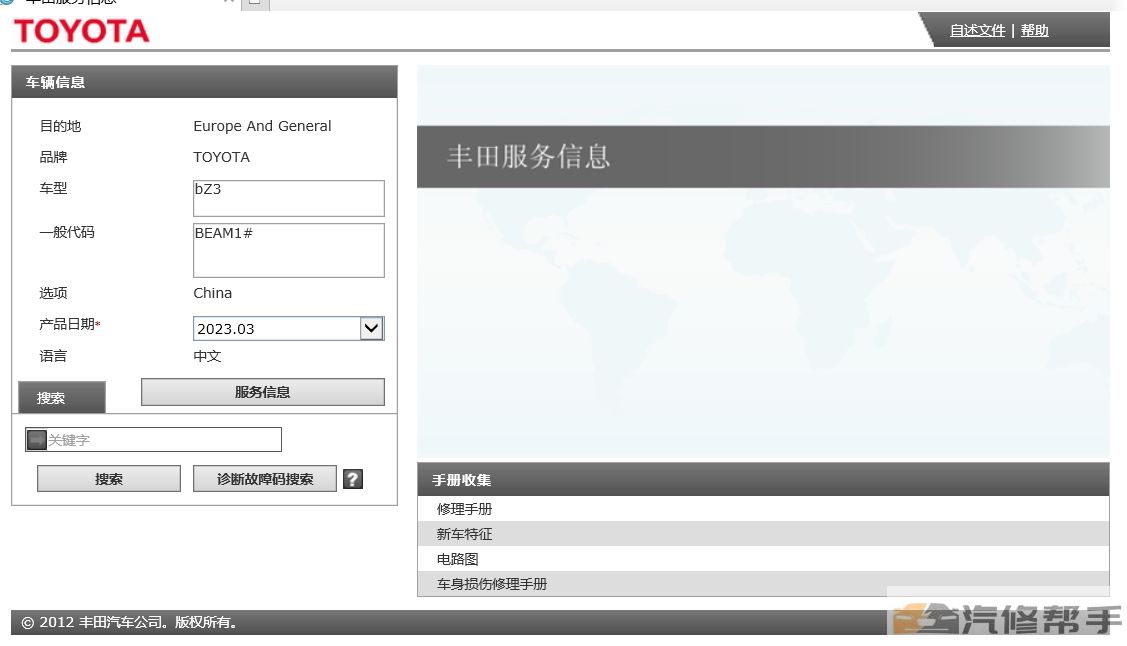Focus the 关键字 keyword search field
The width and height of the screenshot is (1127, 646).
point(153,440)
